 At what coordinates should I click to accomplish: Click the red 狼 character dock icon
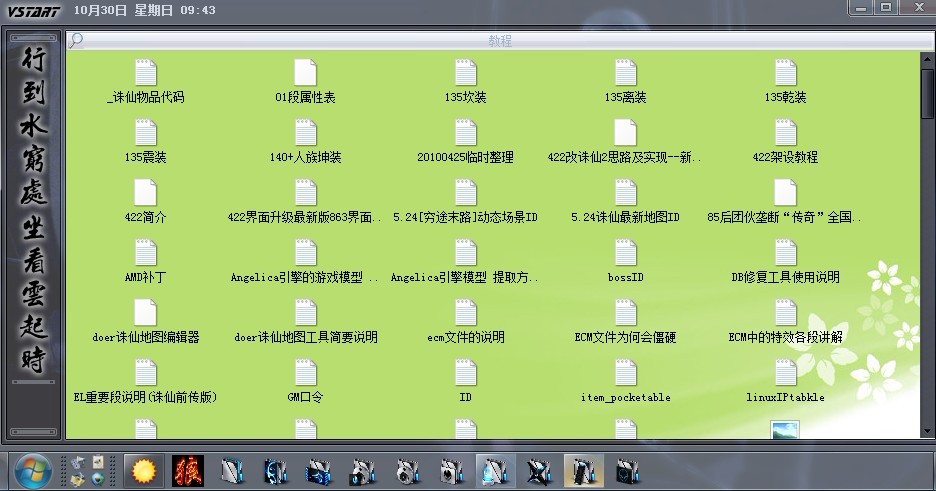click(187, 469)
